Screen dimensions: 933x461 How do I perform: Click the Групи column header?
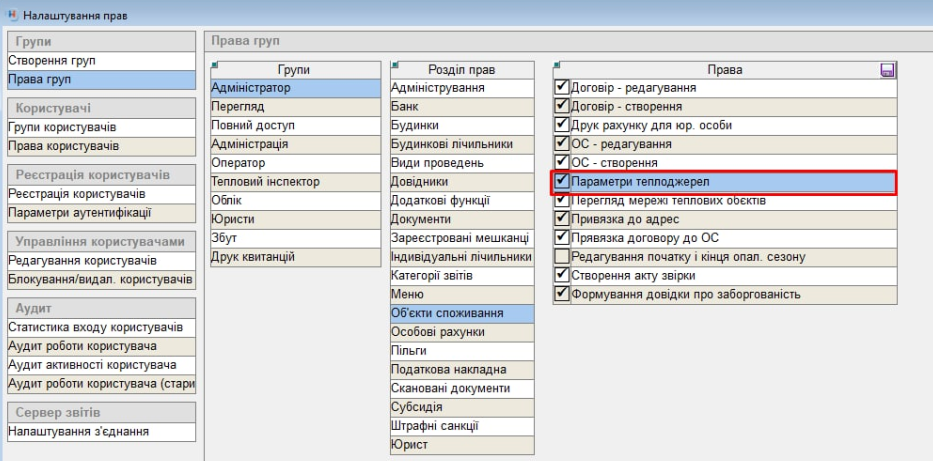pyautogui.click(x=292, y=70)
